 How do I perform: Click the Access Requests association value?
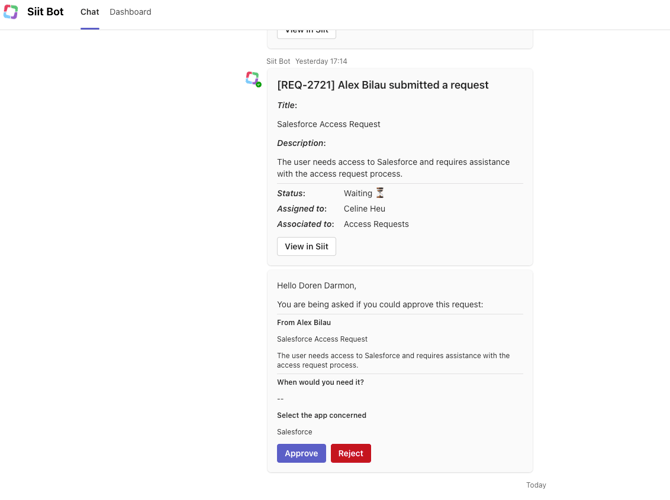click(x=376, y=224)
